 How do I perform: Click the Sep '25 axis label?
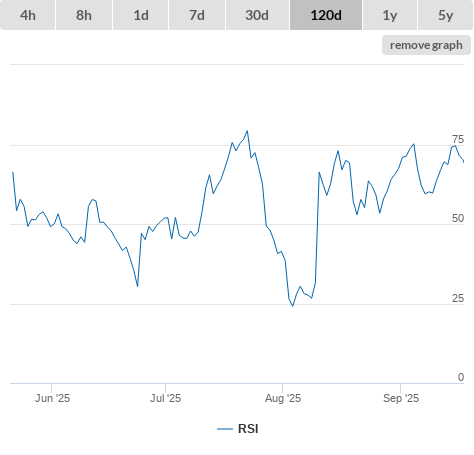point(401,398)
